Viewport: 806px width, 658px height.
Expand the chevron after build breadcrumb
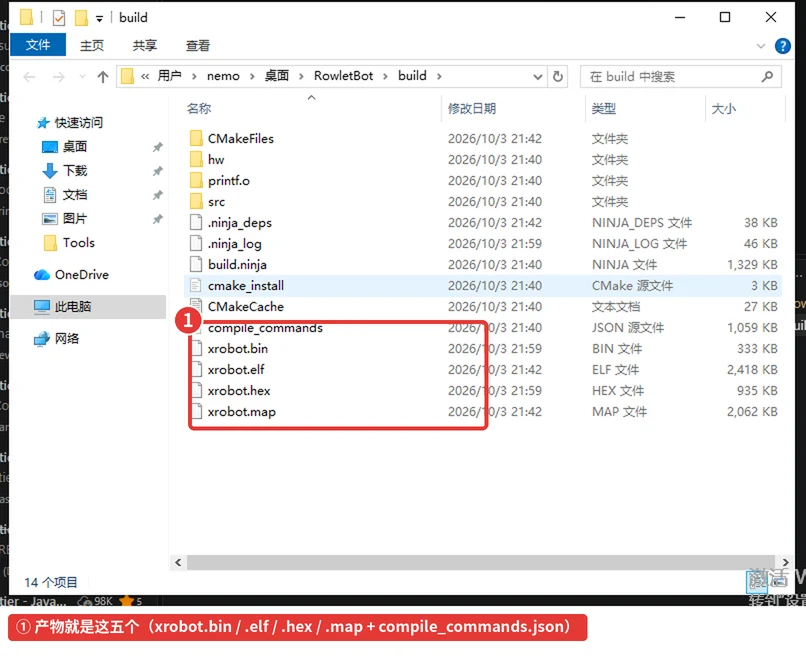pos(439,77)
